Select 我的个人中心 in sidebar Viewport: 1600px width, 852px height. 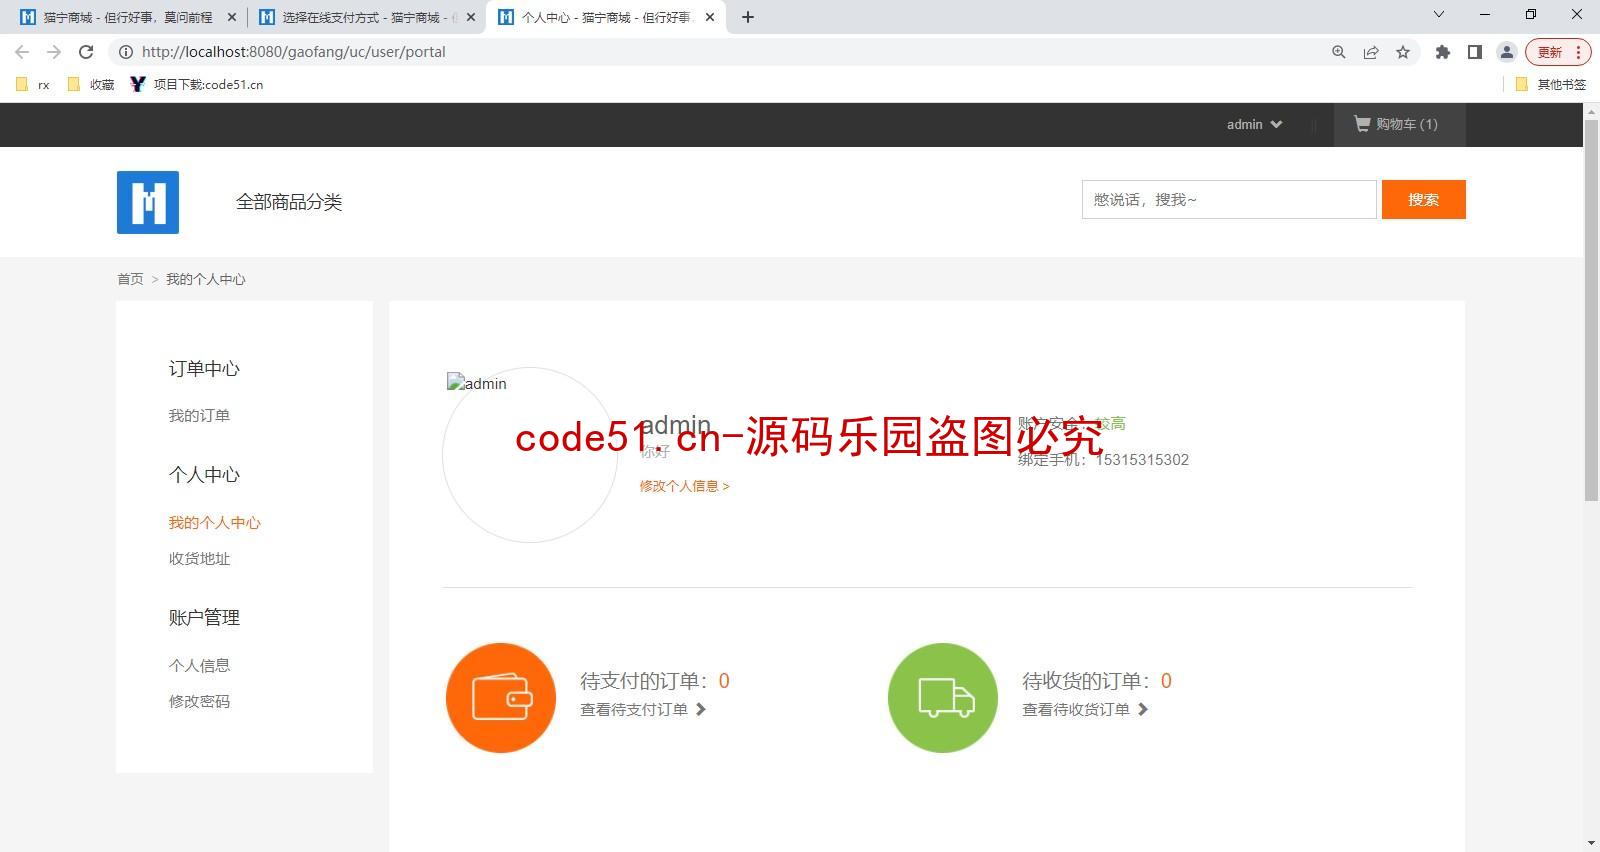click(214, 522)
